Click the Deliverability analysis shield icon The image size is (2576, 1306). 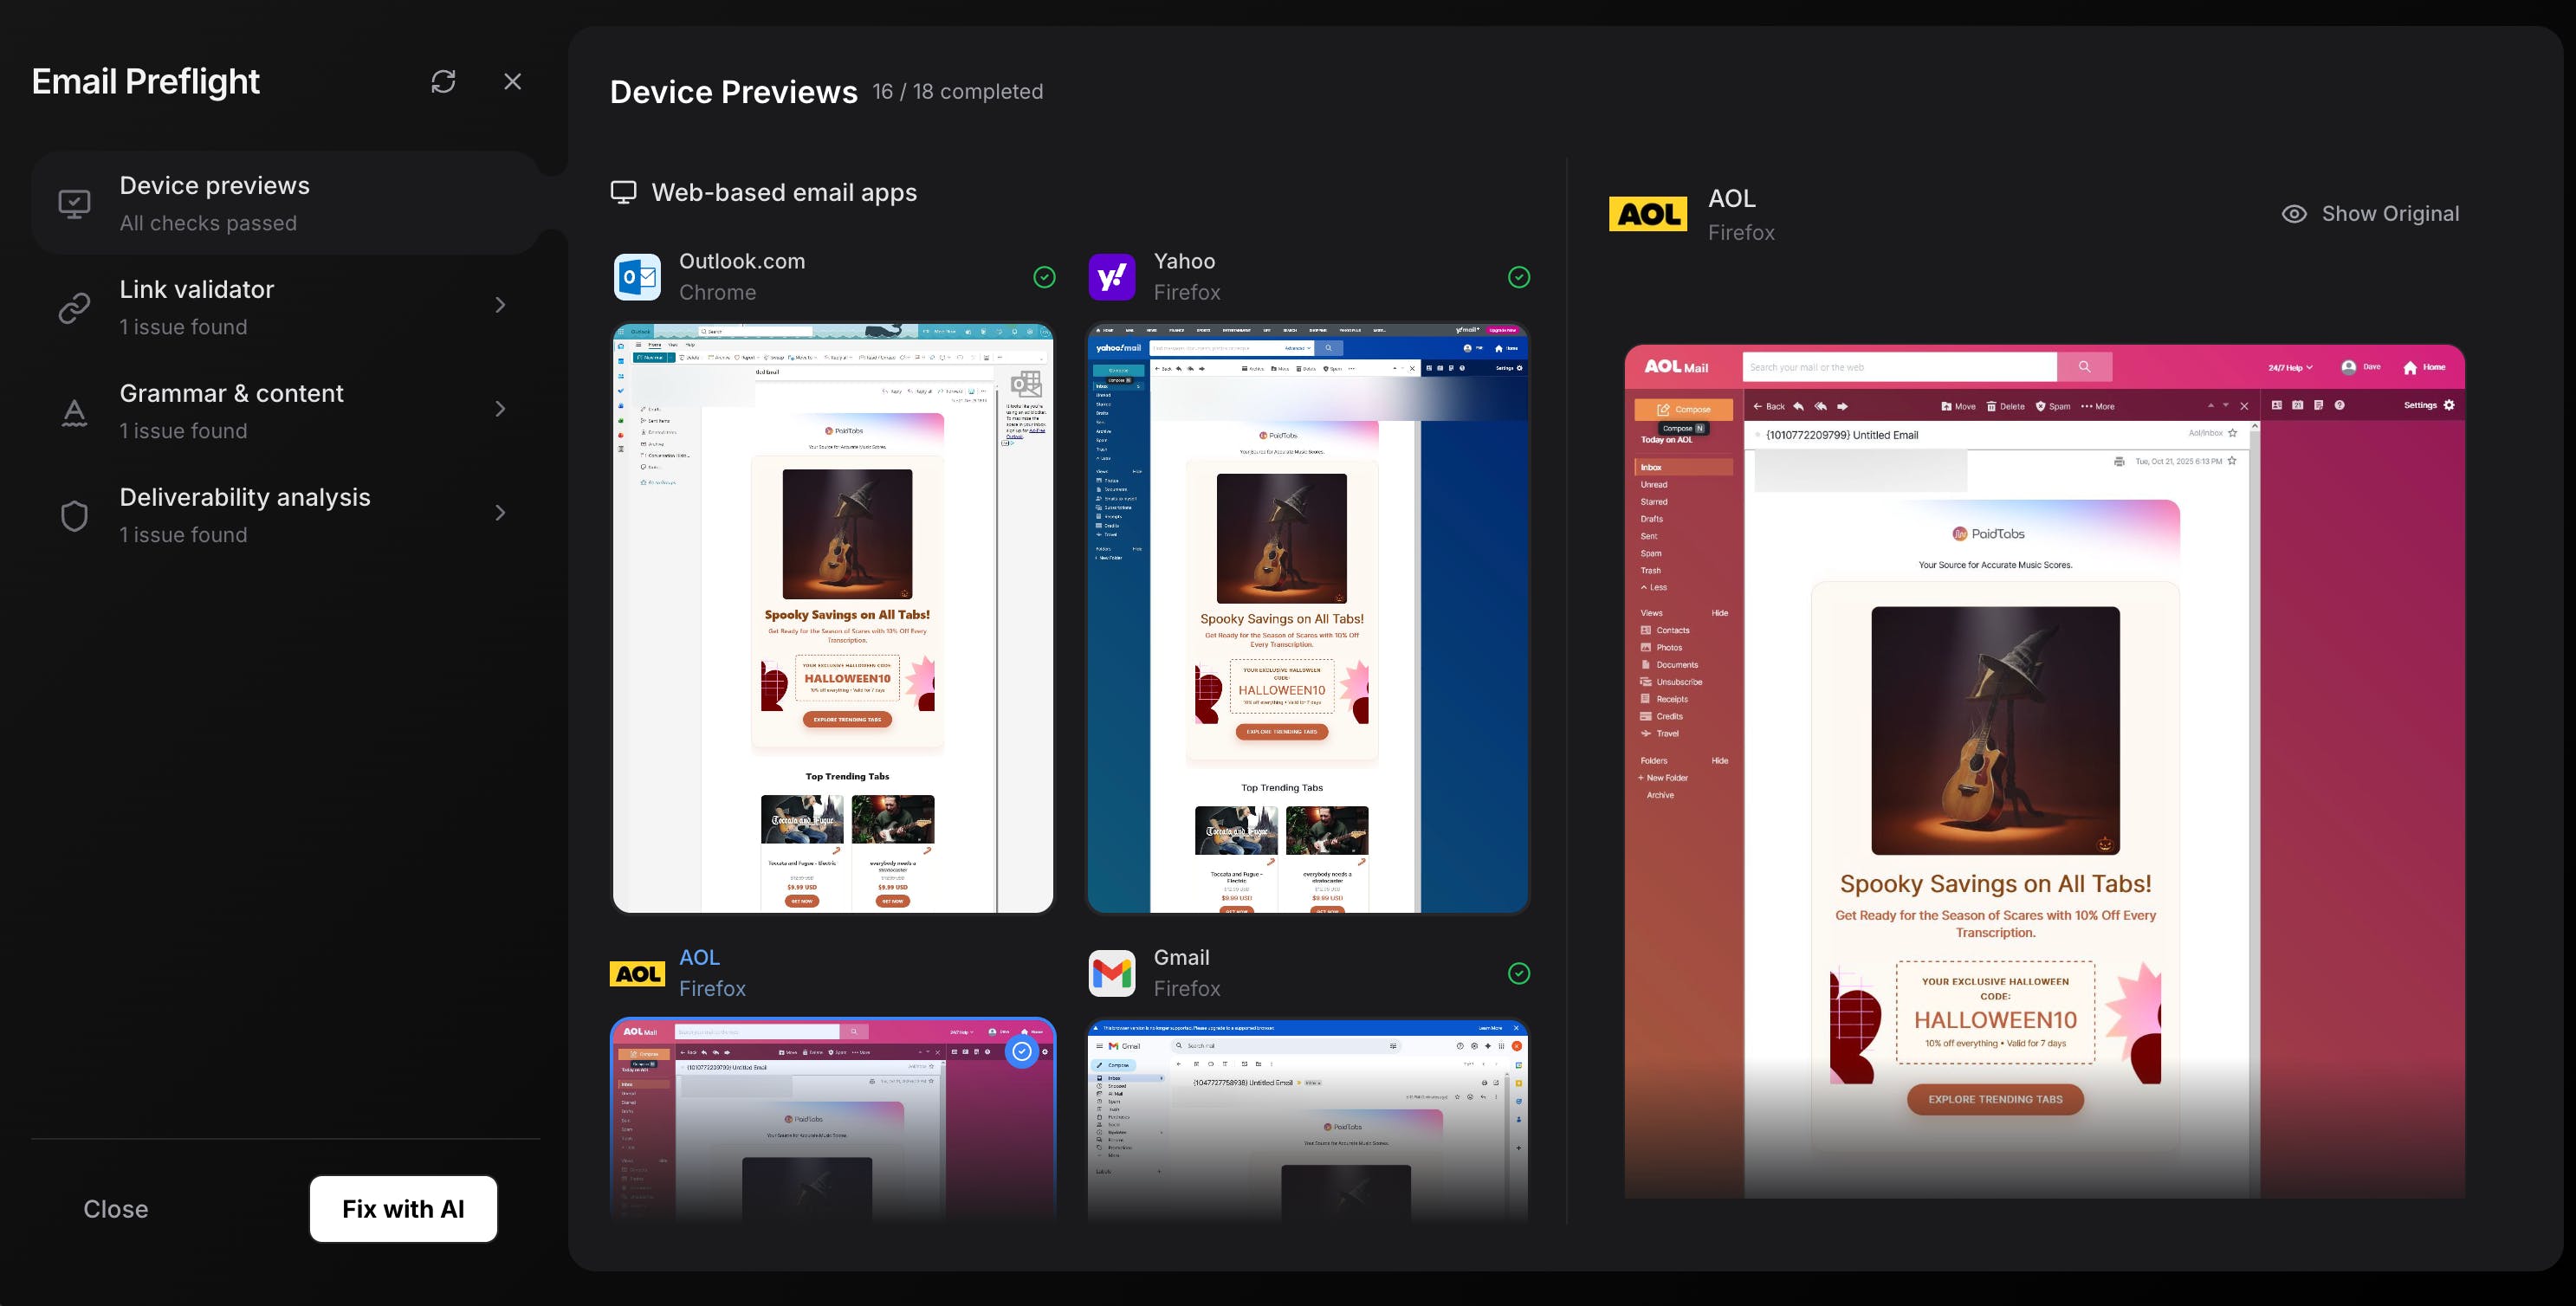pos(75,516)
